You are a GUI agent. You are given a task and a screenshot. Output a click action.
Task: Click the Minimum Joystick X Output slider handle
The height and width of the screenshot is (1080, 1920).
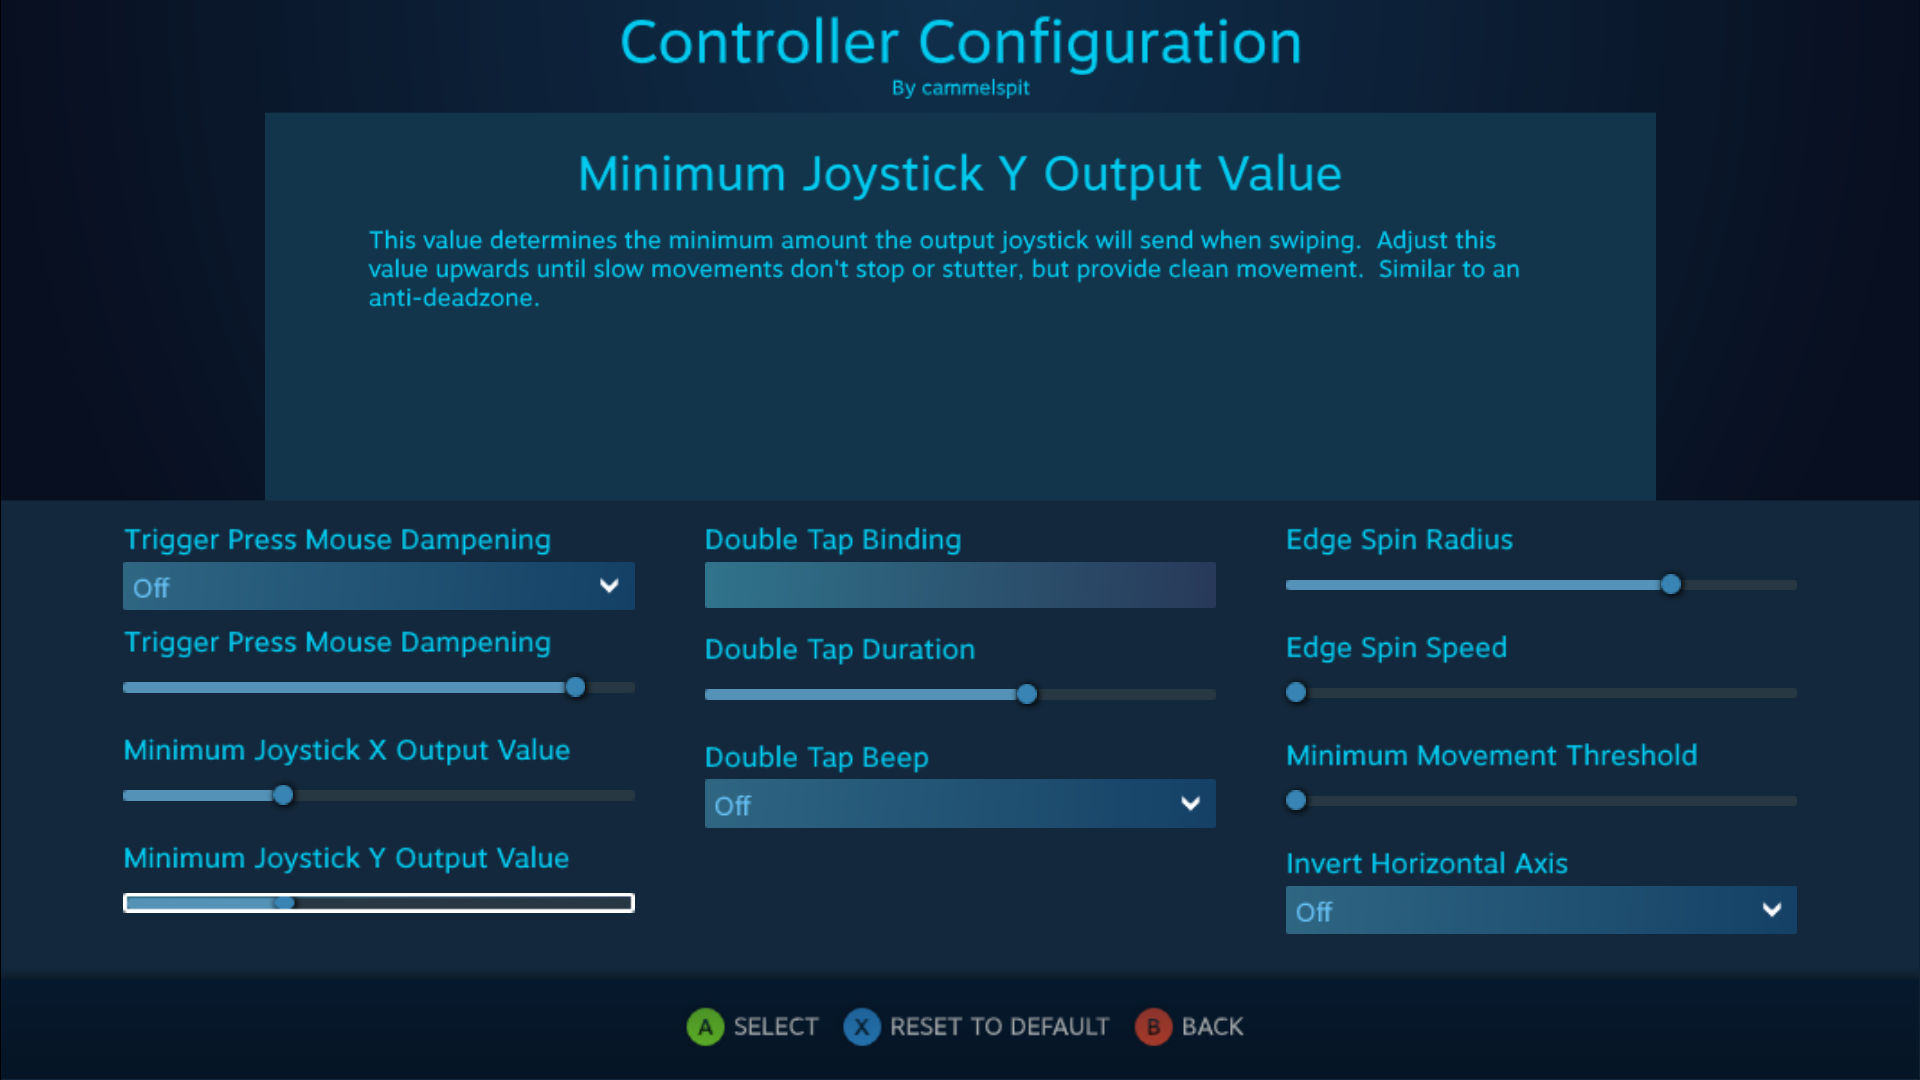pos(283,795)
